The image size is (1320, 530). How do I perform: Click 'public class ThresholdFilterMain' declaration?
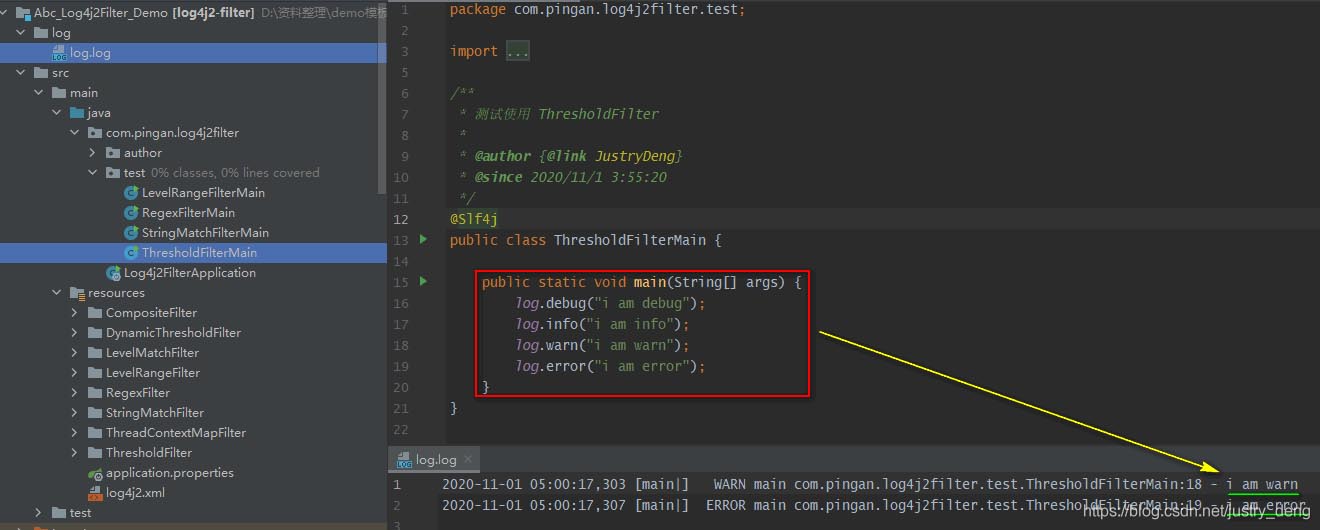click(585, 240)
